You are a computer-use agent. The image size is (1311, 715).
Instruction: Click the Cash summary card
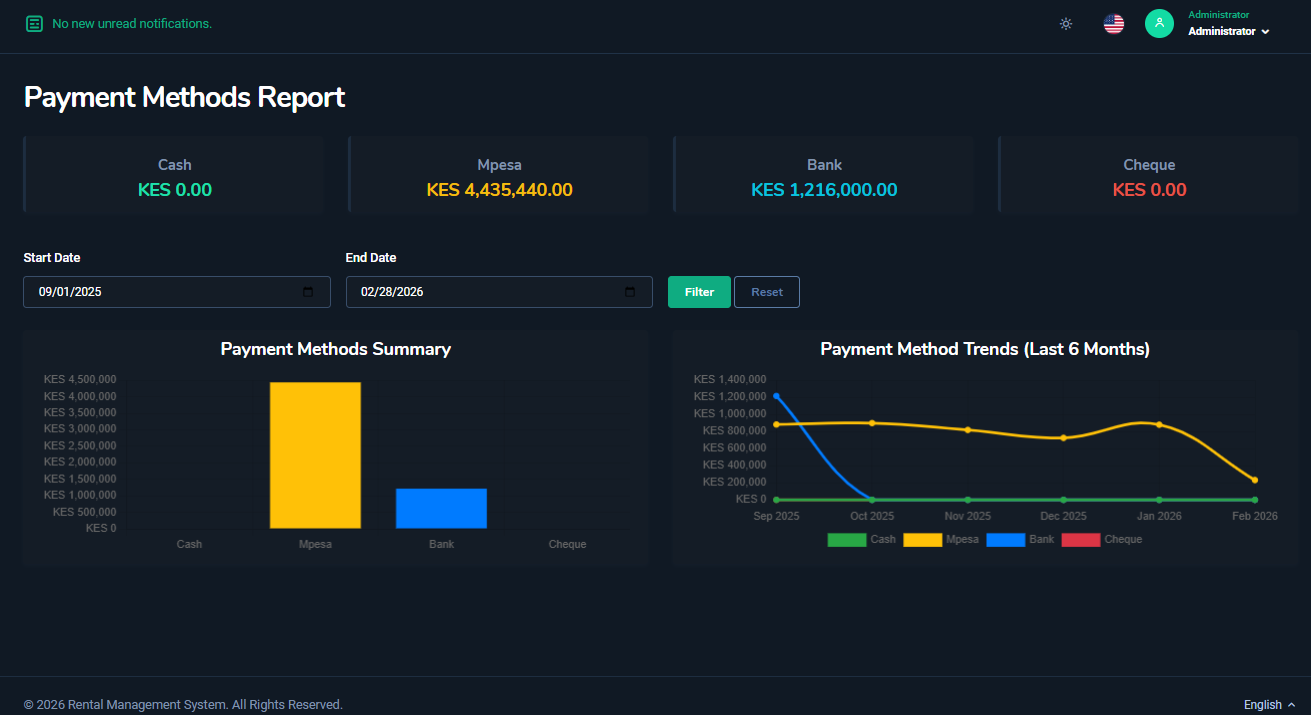click(174, 175)
